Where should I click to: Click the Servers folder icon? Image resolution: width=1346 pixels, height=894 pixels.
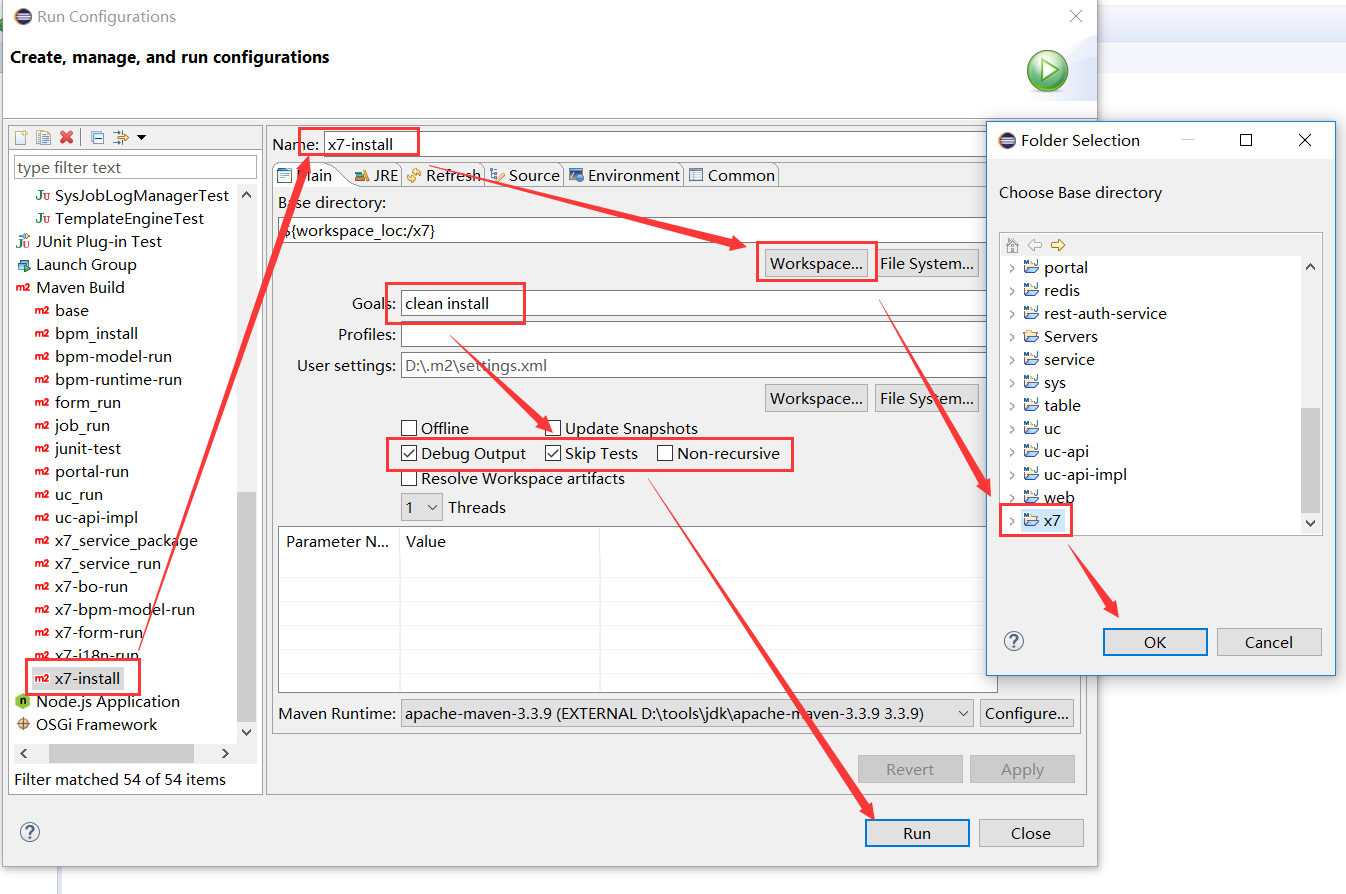(x=1031, y=336)
